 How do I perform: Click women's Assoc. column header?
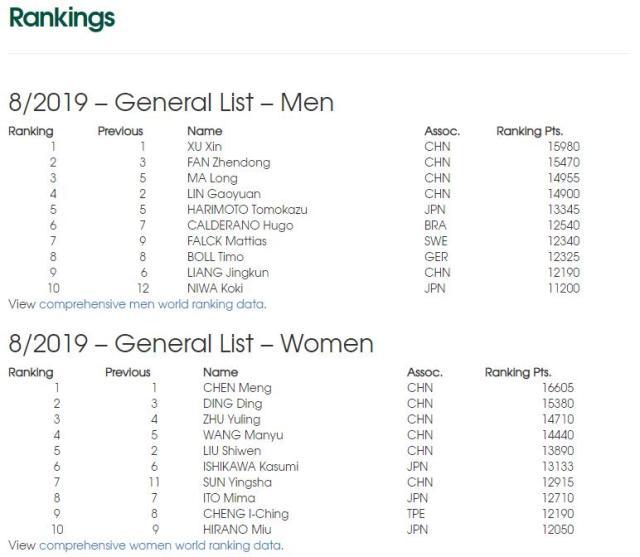pos(425,372)
